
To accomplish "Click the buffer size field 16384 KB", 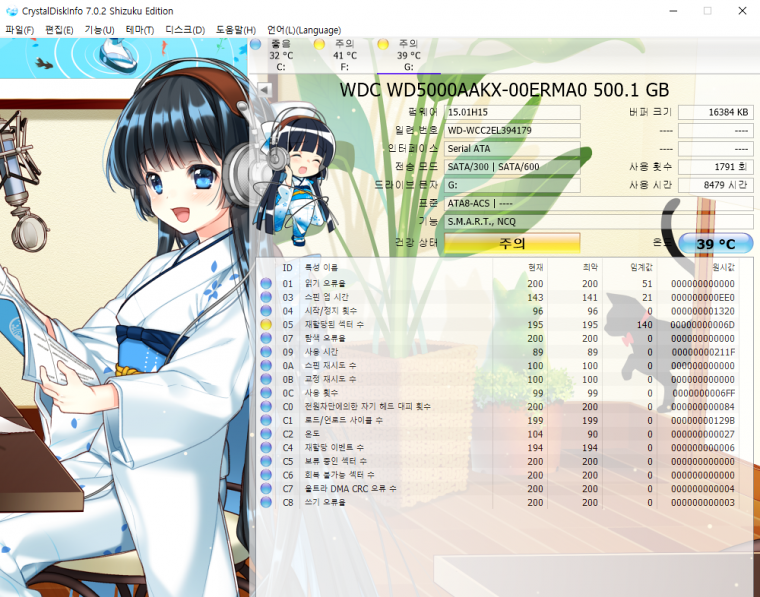I will click(716, 112).
